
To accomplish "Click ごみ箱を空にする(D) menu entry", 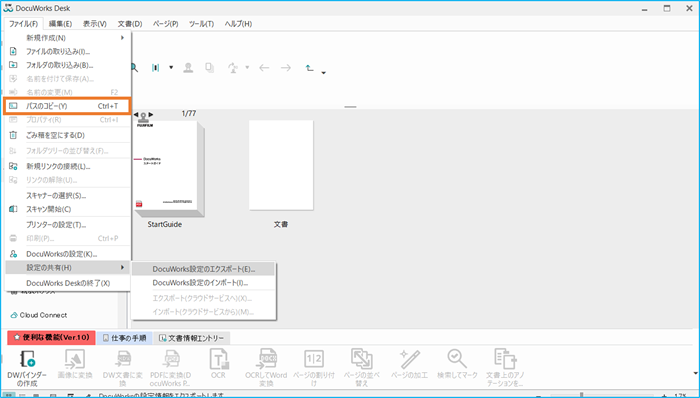I will [x=67, y=135].
